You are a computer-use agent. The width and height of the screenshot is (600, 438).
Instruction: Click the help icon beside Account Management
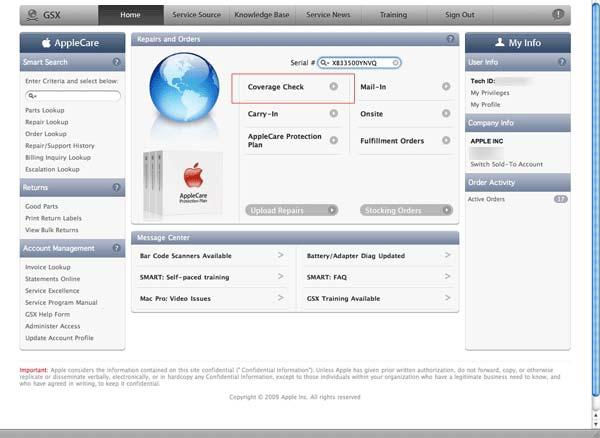118,248
